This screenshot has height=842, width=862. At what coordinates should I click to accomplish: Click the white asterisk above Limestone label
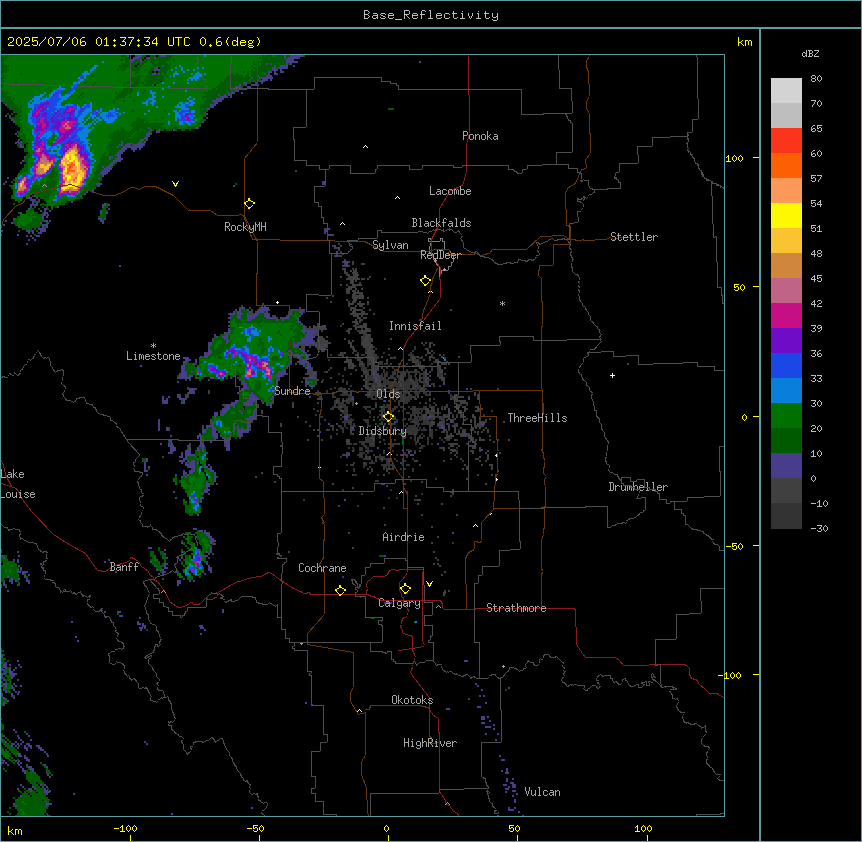(x=153, y=346)
